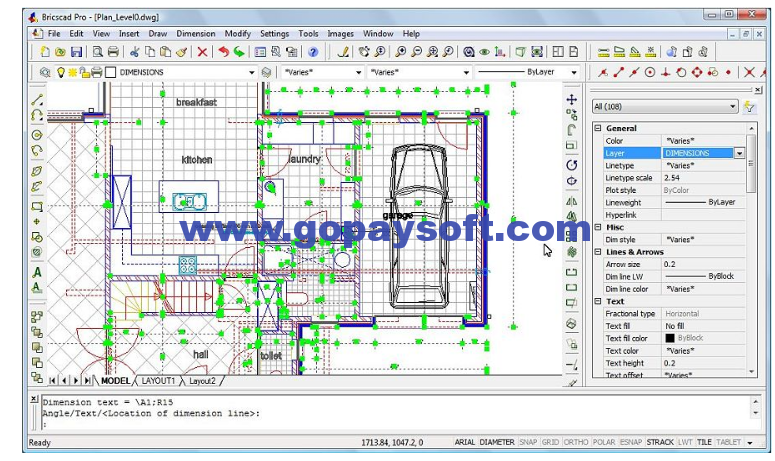Select the Text 'A' tool in left toolbar
775x461 pixels.
click(x=37, y=272)
